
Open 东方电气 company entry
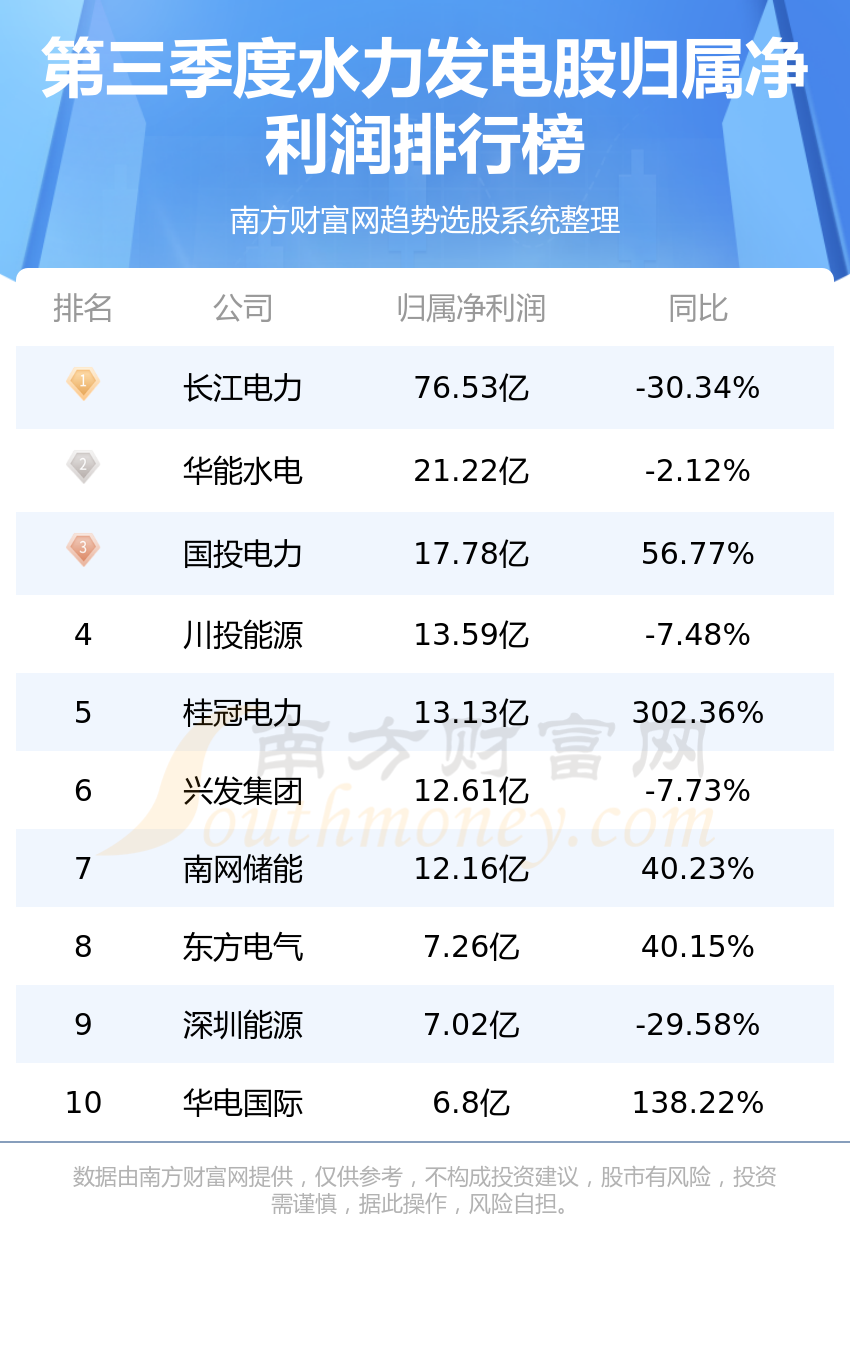coord(243,947)
